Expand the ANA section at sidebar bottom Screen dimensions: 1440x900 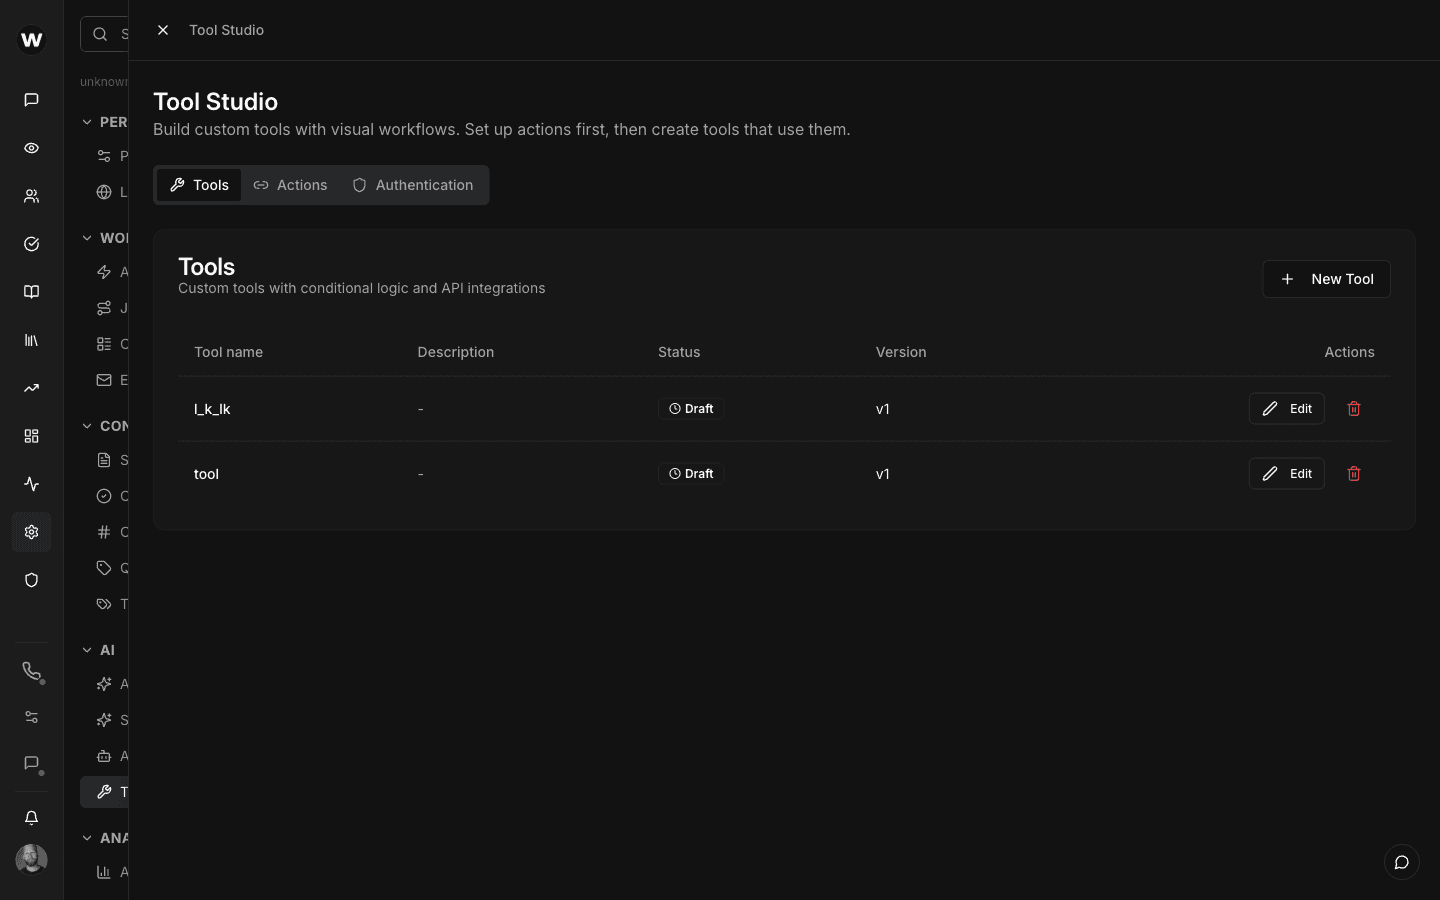(87, 838)
